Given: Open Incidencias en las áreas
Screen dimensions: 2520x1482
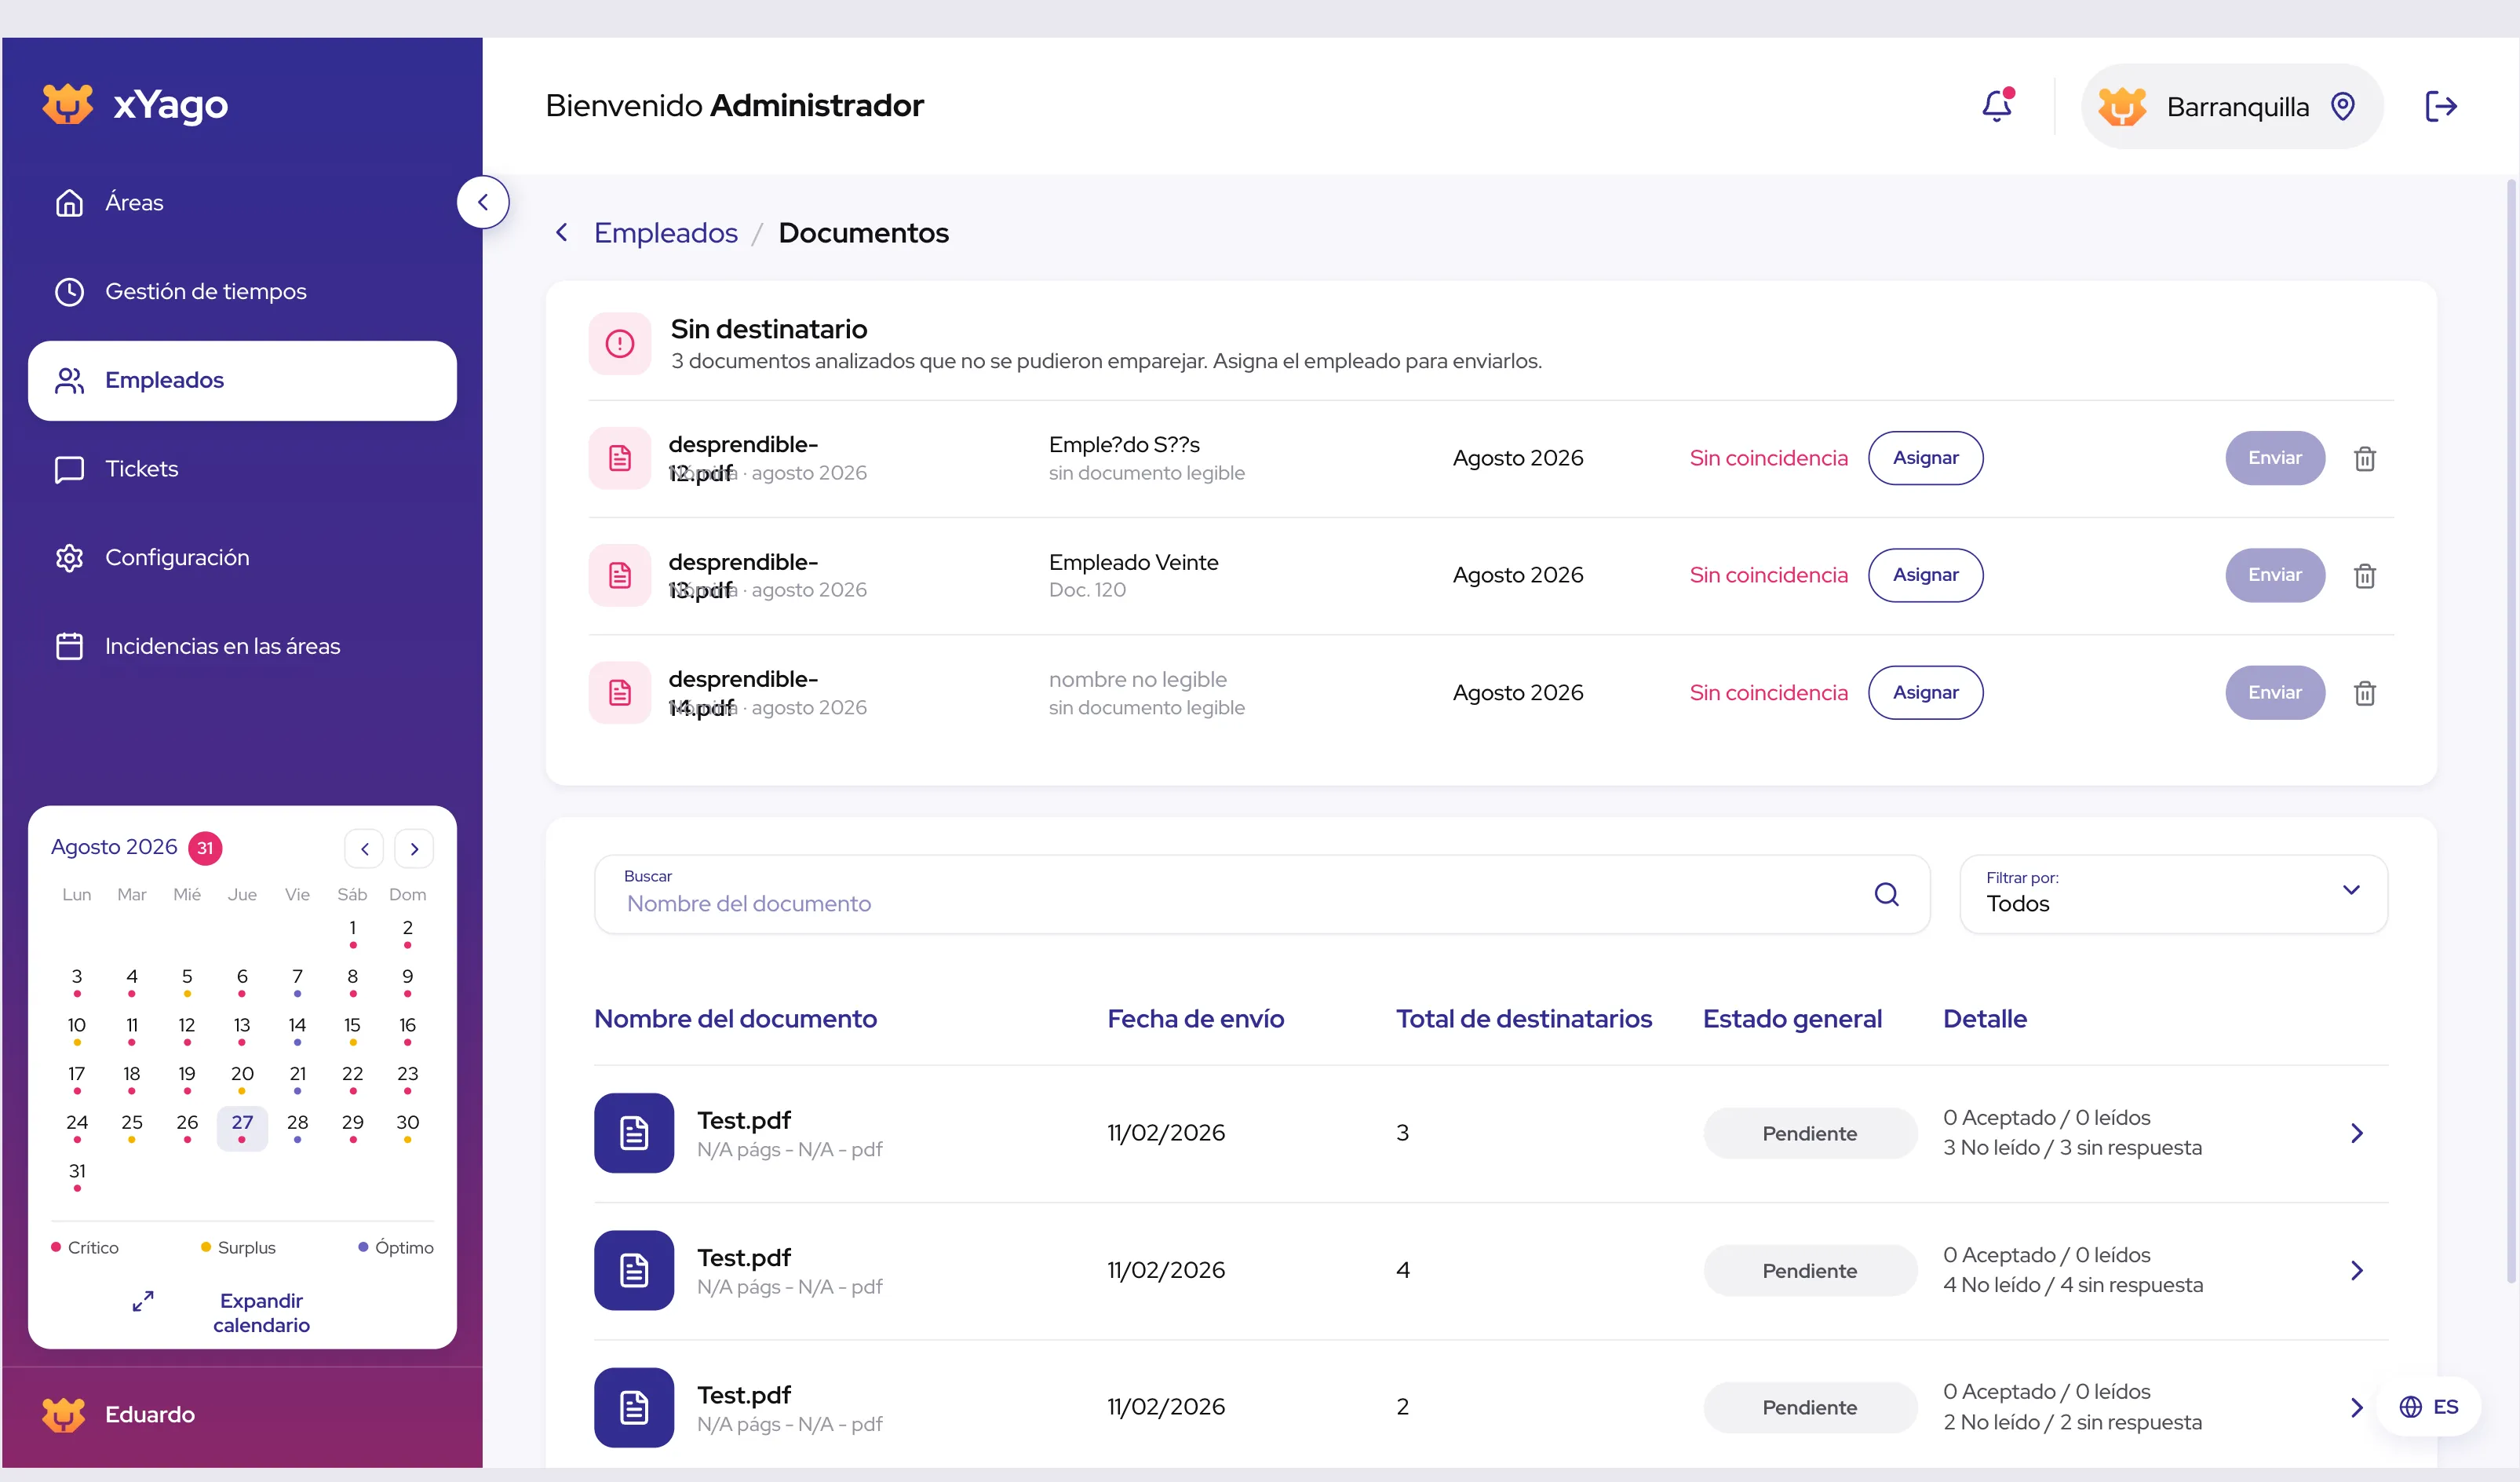Looking at the screenshot, I should pyautogui.click(x=242, y=647).
